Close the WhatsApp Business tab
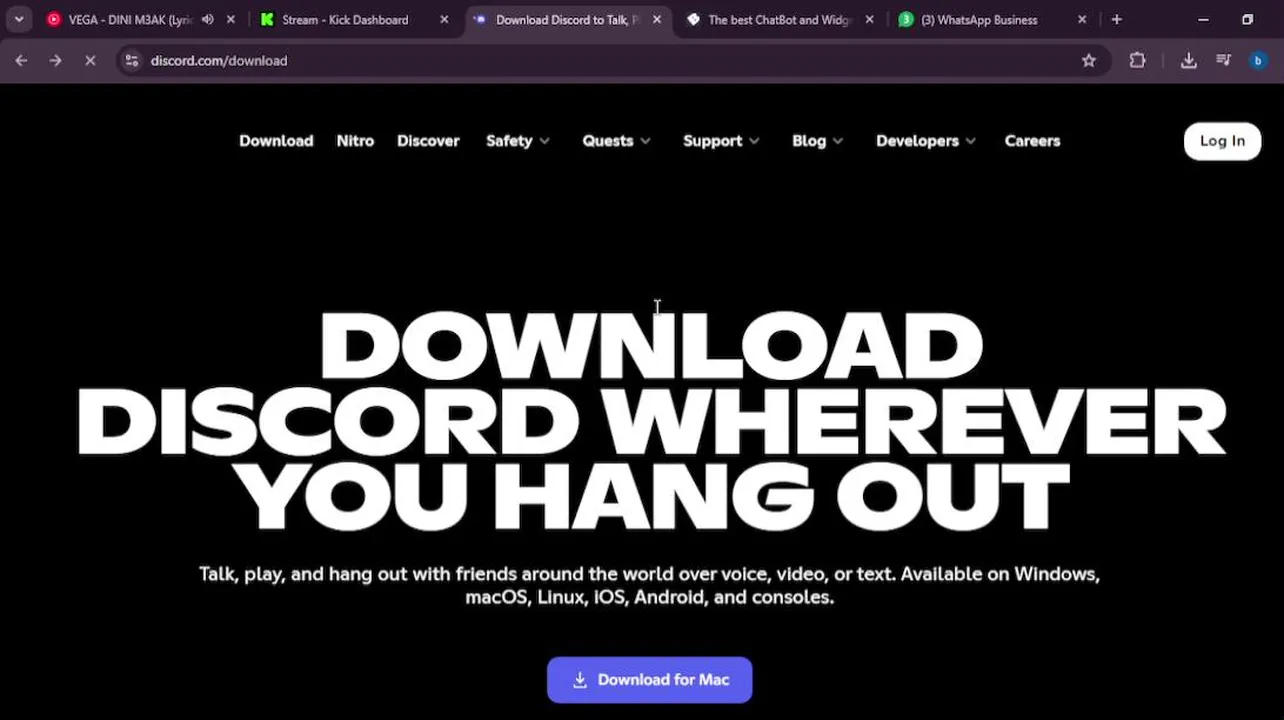Screen dimensions: 1284x720 pyautogui.click(x=1082, y=19)
